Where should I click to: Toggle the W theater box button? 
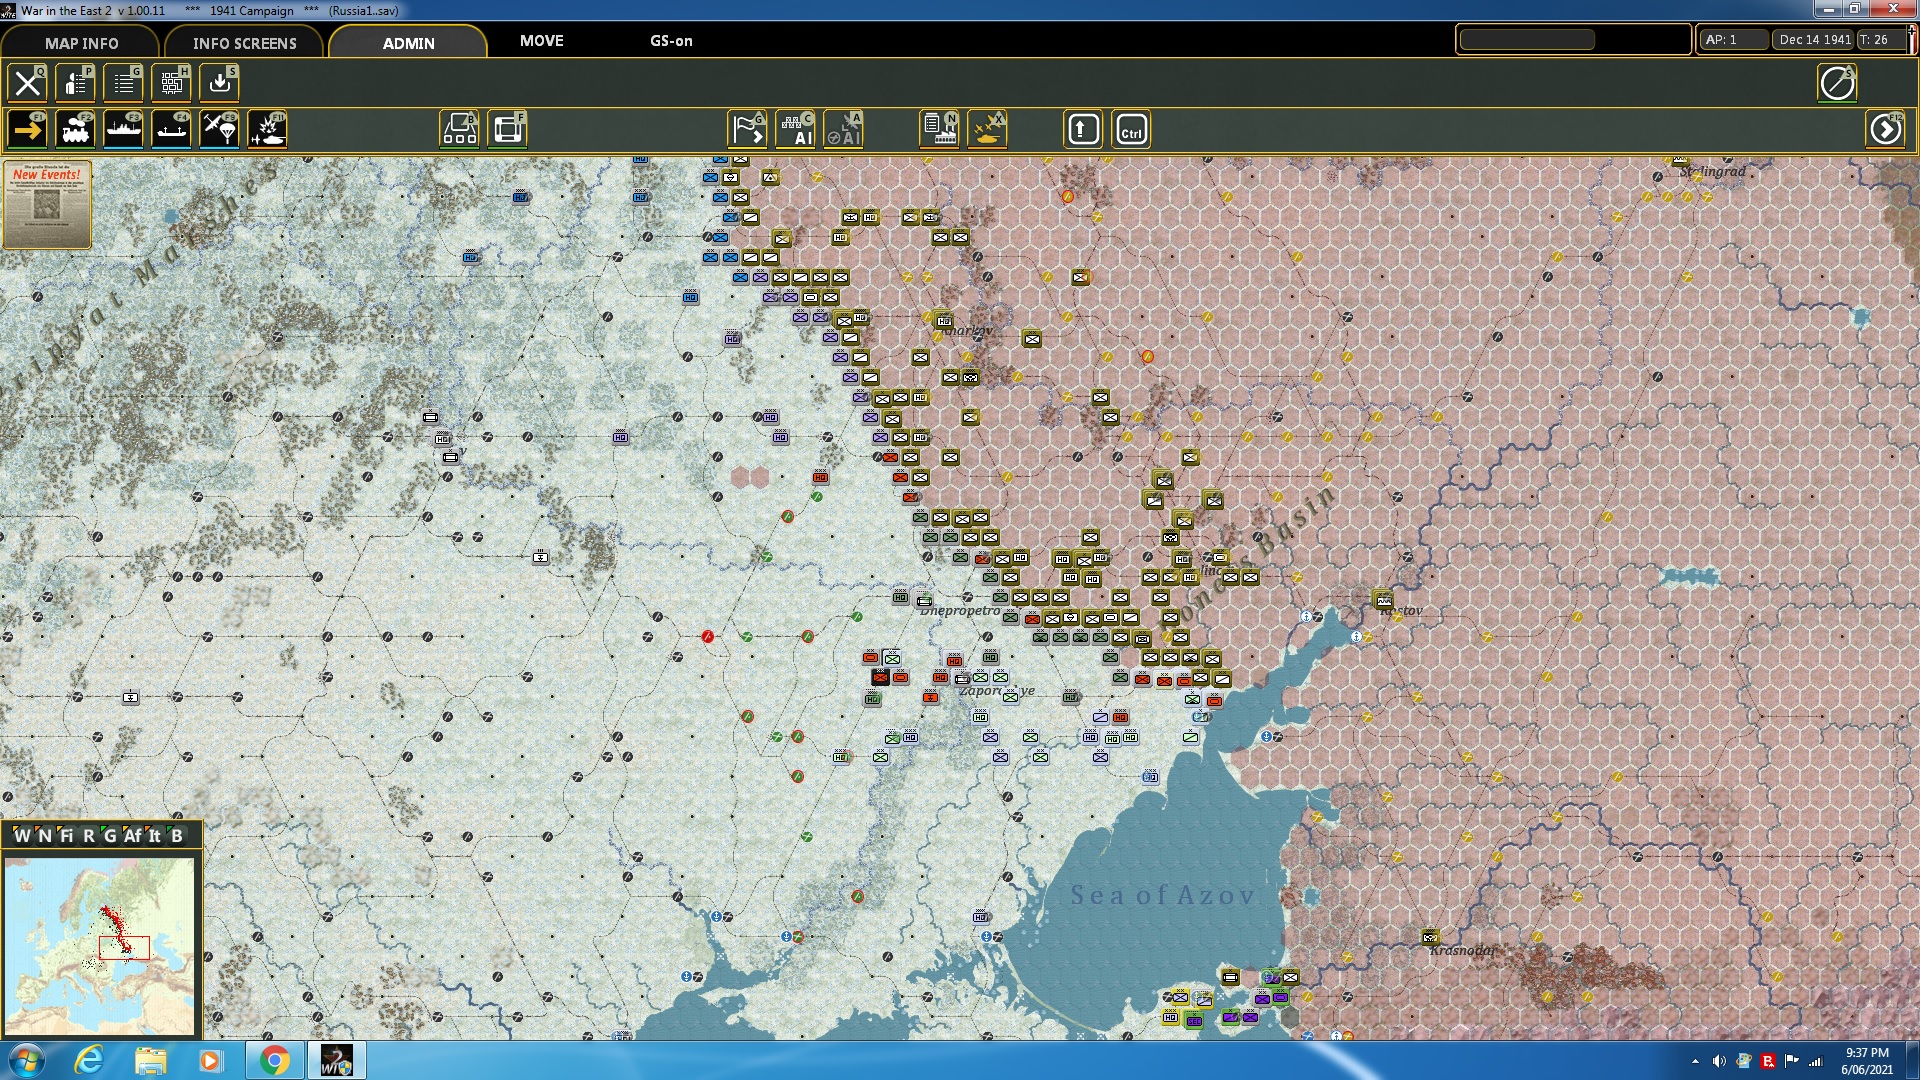(22, 836)
